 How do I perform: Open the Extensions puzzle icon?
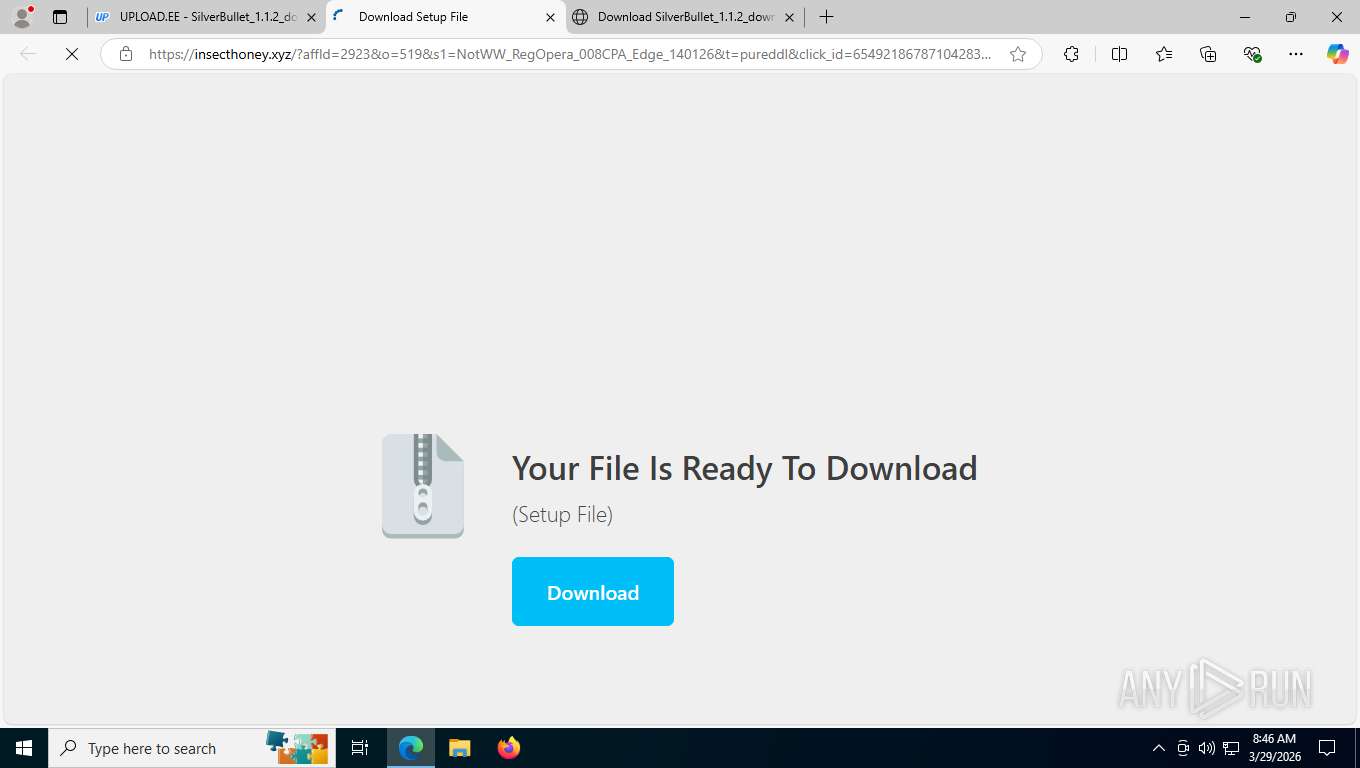pos(1071,55)
